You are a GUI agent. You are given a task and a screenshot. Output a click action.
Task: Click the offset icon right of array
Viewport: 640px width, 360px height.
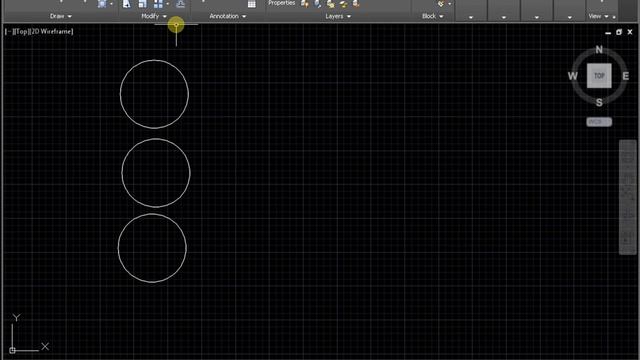[180, 4]
